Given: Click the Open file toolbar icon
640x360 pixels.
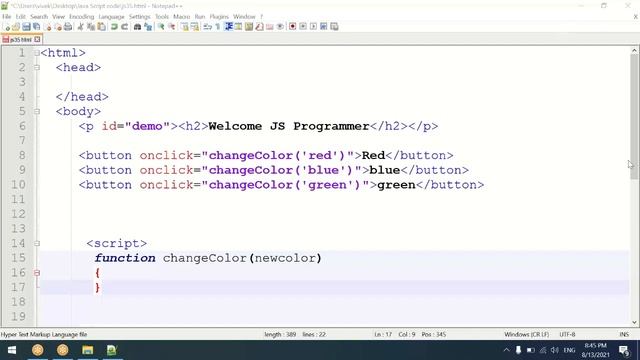Looking at the screenshot, I should point(16,27).
